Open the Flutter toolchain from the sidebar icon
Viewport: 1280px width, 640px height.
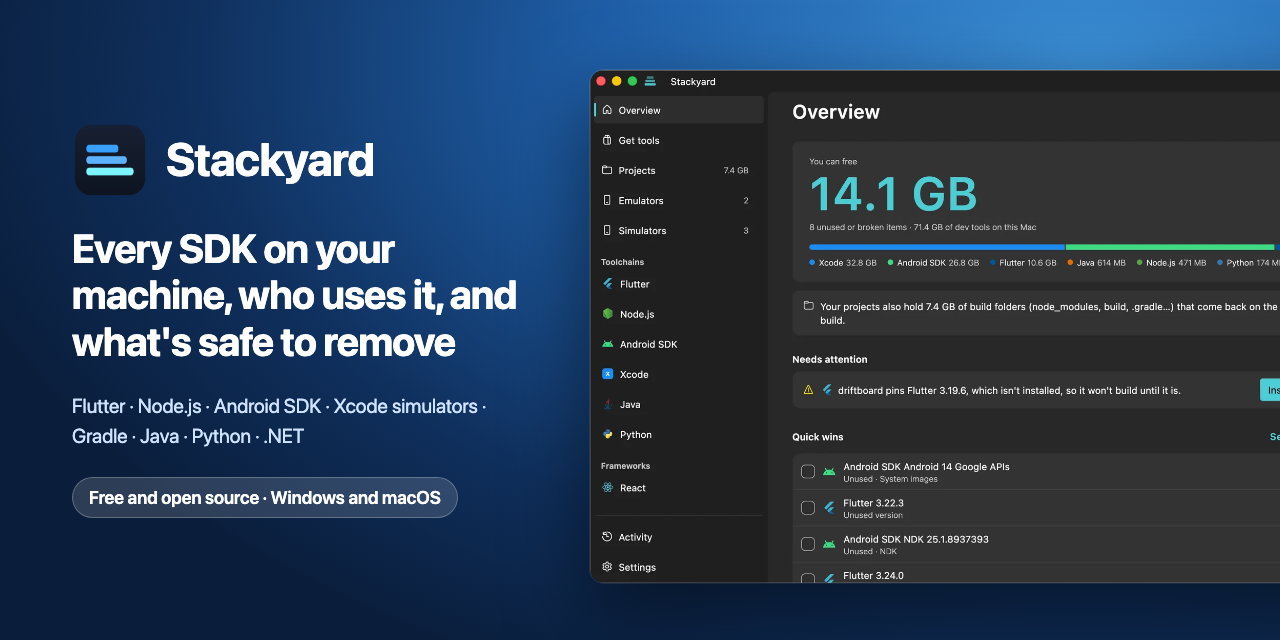[607, 284]
